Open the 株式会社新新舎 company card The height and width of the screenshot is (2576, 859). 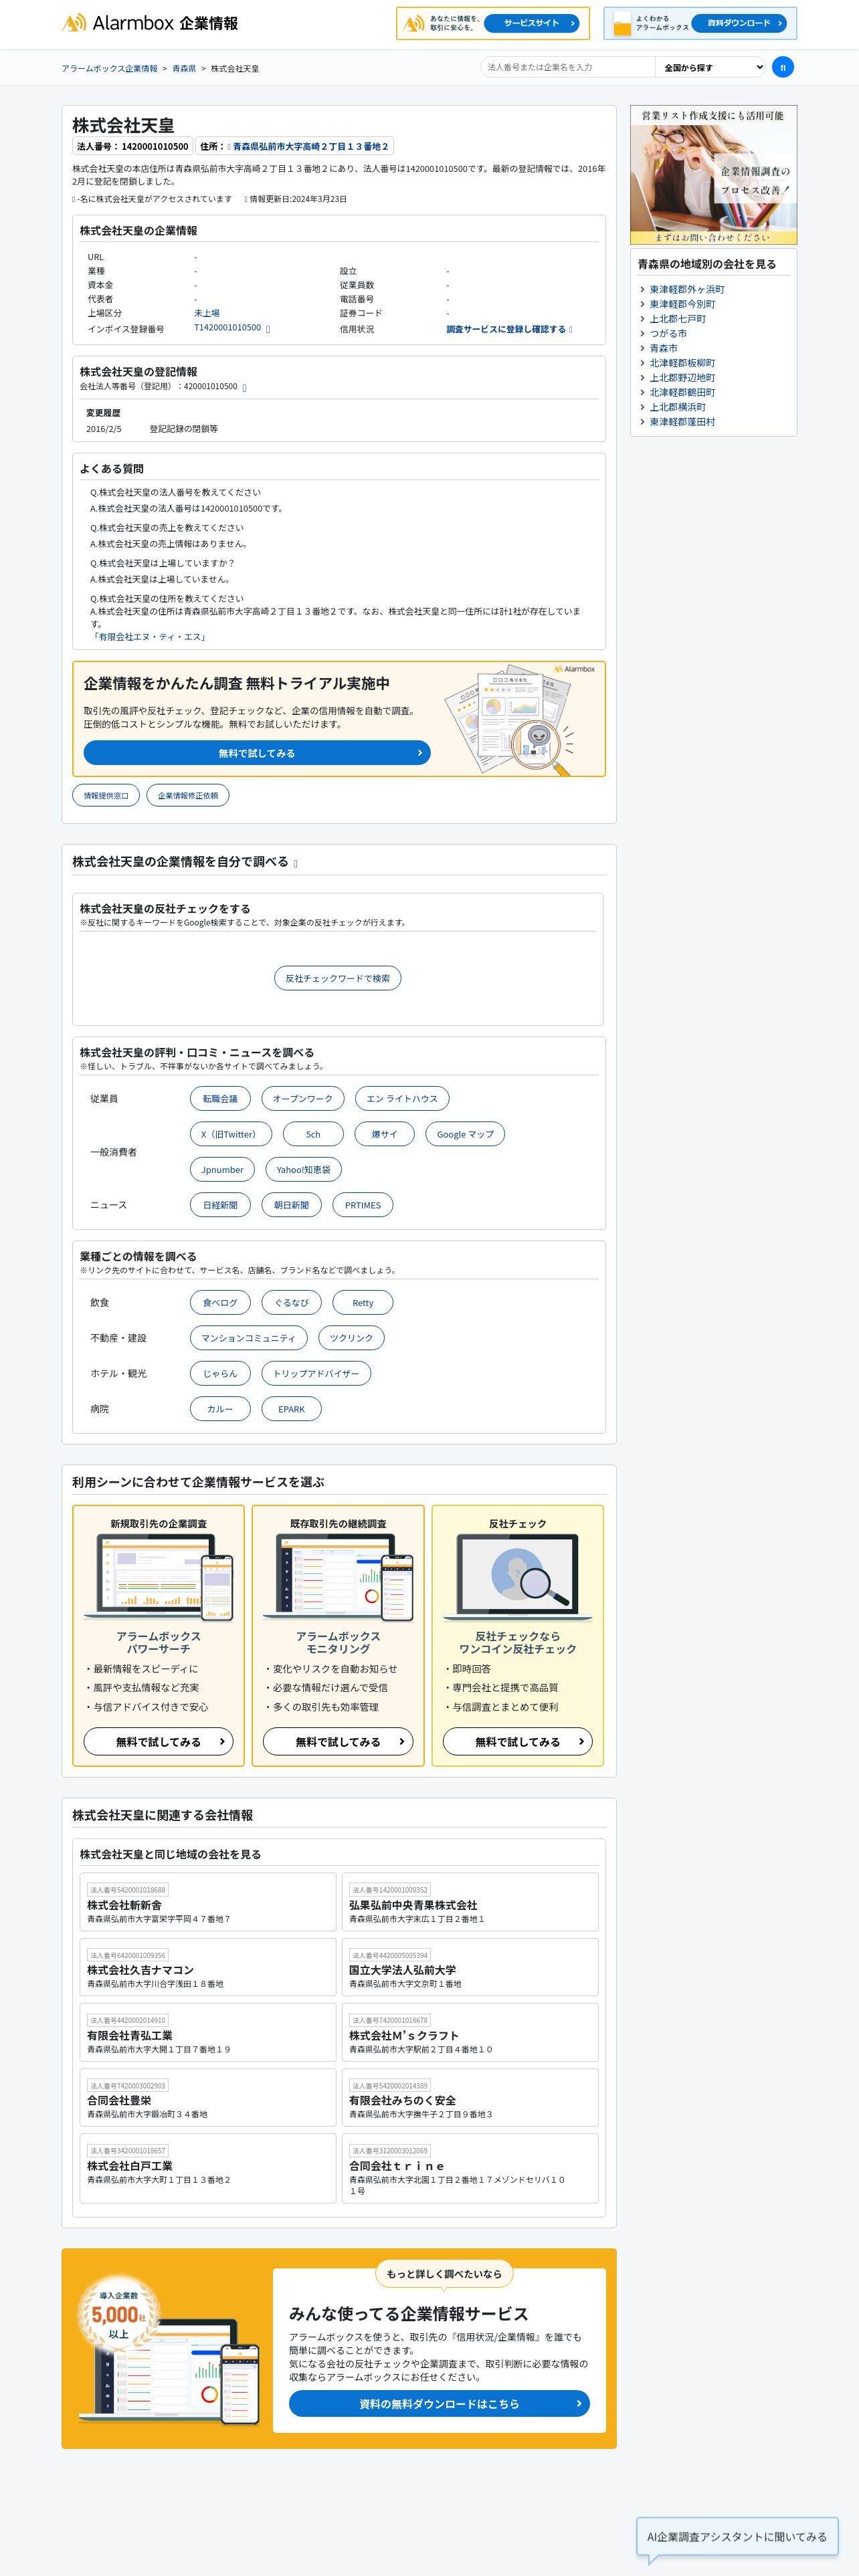[x=208, y=1902]
